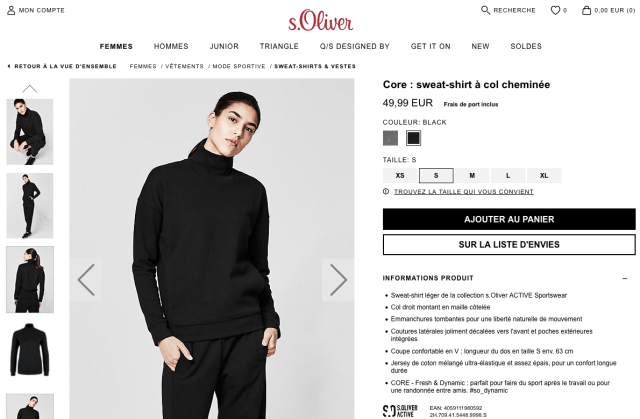The image size is (640, 419).
Task: Select size XL
Action: (x=544, y=175)
